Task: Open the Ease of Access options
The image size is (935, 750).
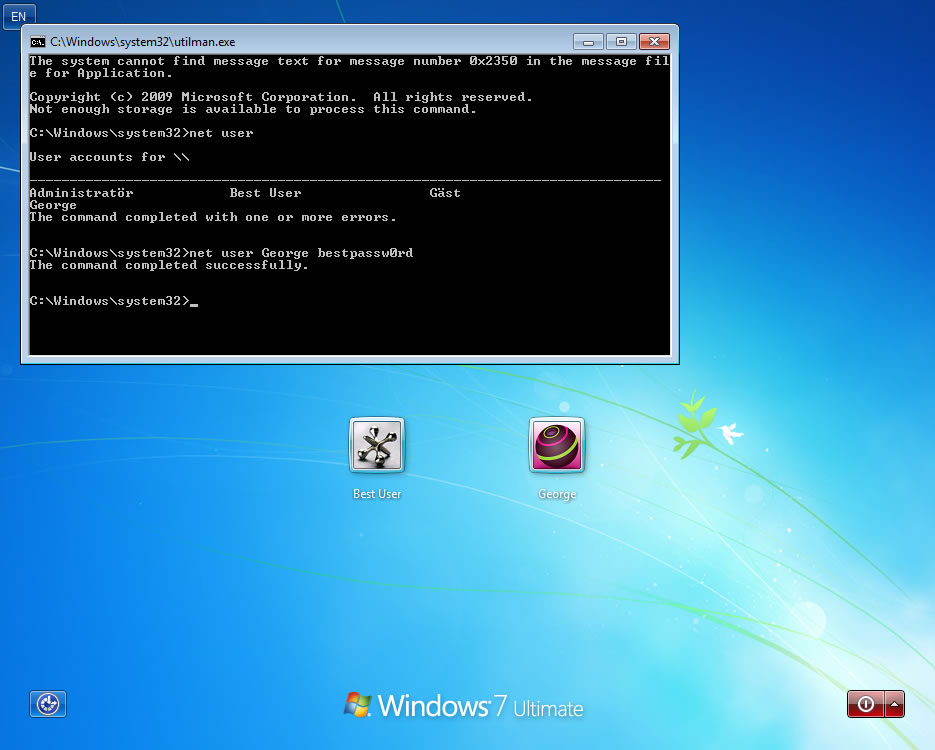Action: [47, 704]
